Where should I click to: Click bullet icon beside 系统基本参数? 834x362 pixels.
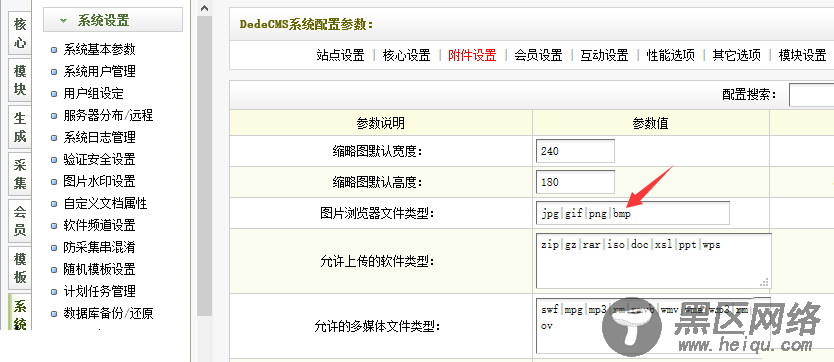click(54, 50)
